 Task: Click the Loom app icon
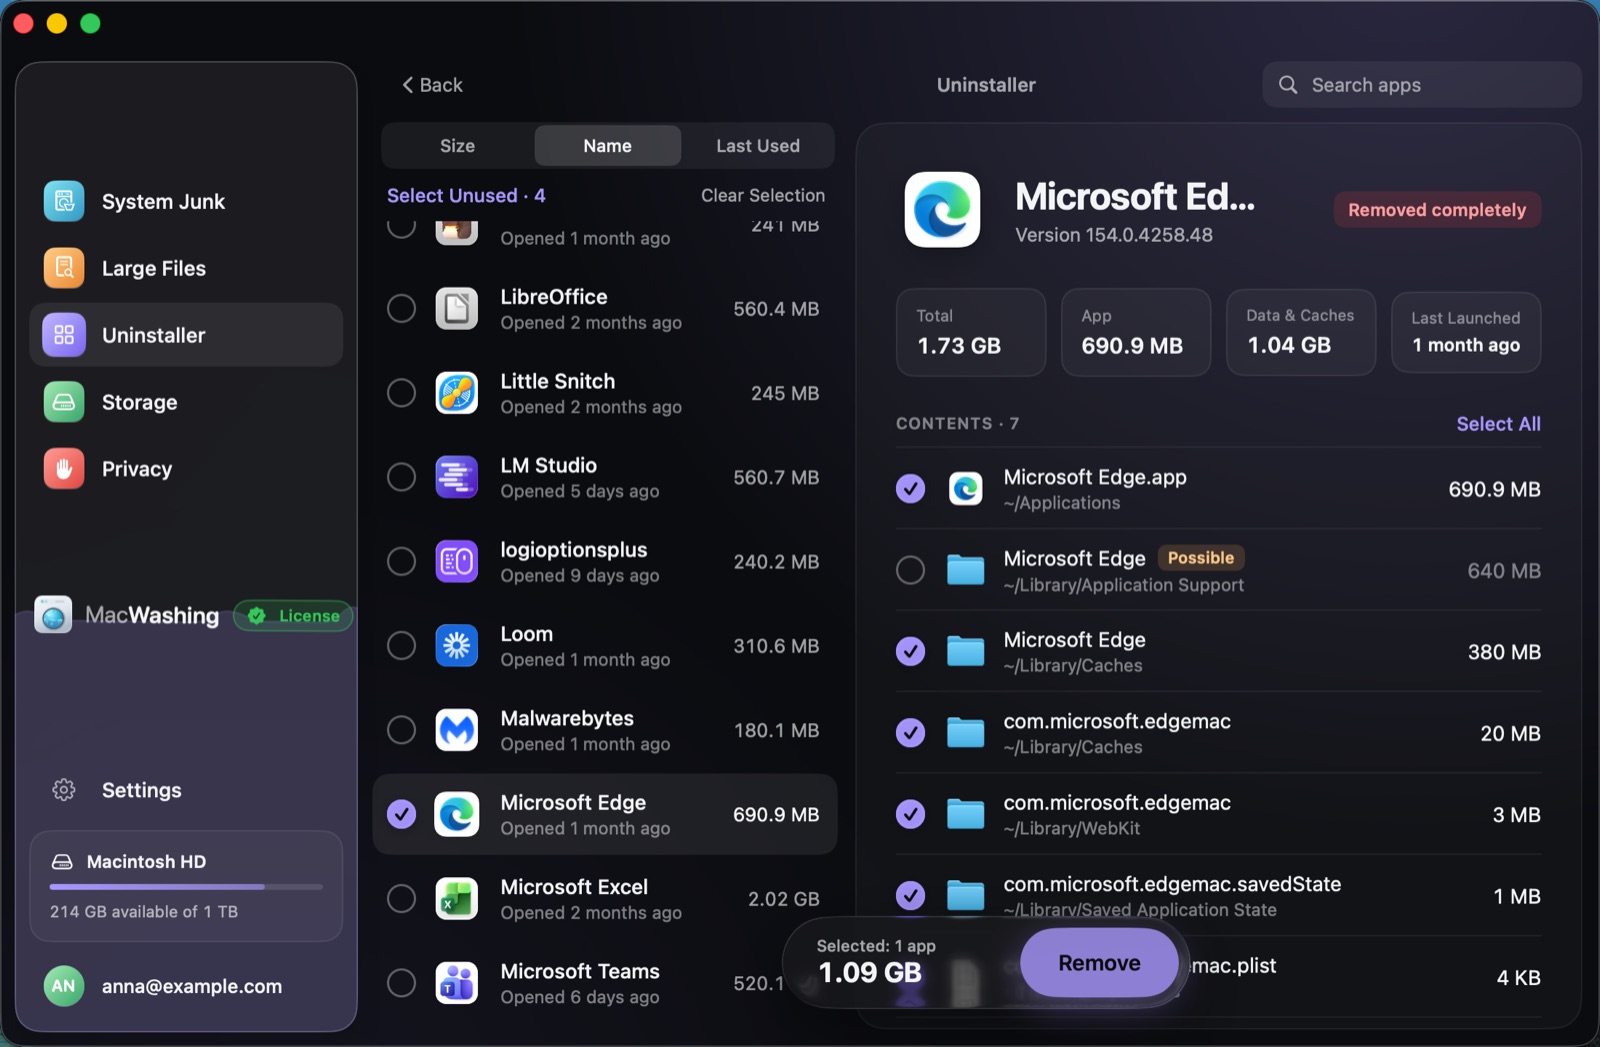[457, 646]
